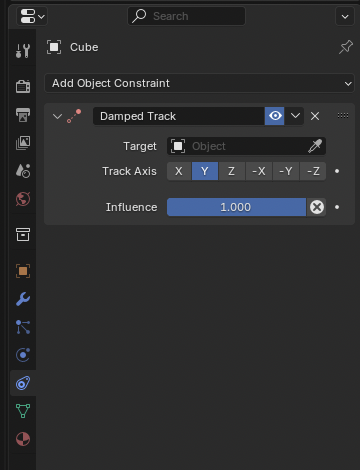Open the World properties tab
The width and height of the screenshot is (360, 470).
point(23,199)
